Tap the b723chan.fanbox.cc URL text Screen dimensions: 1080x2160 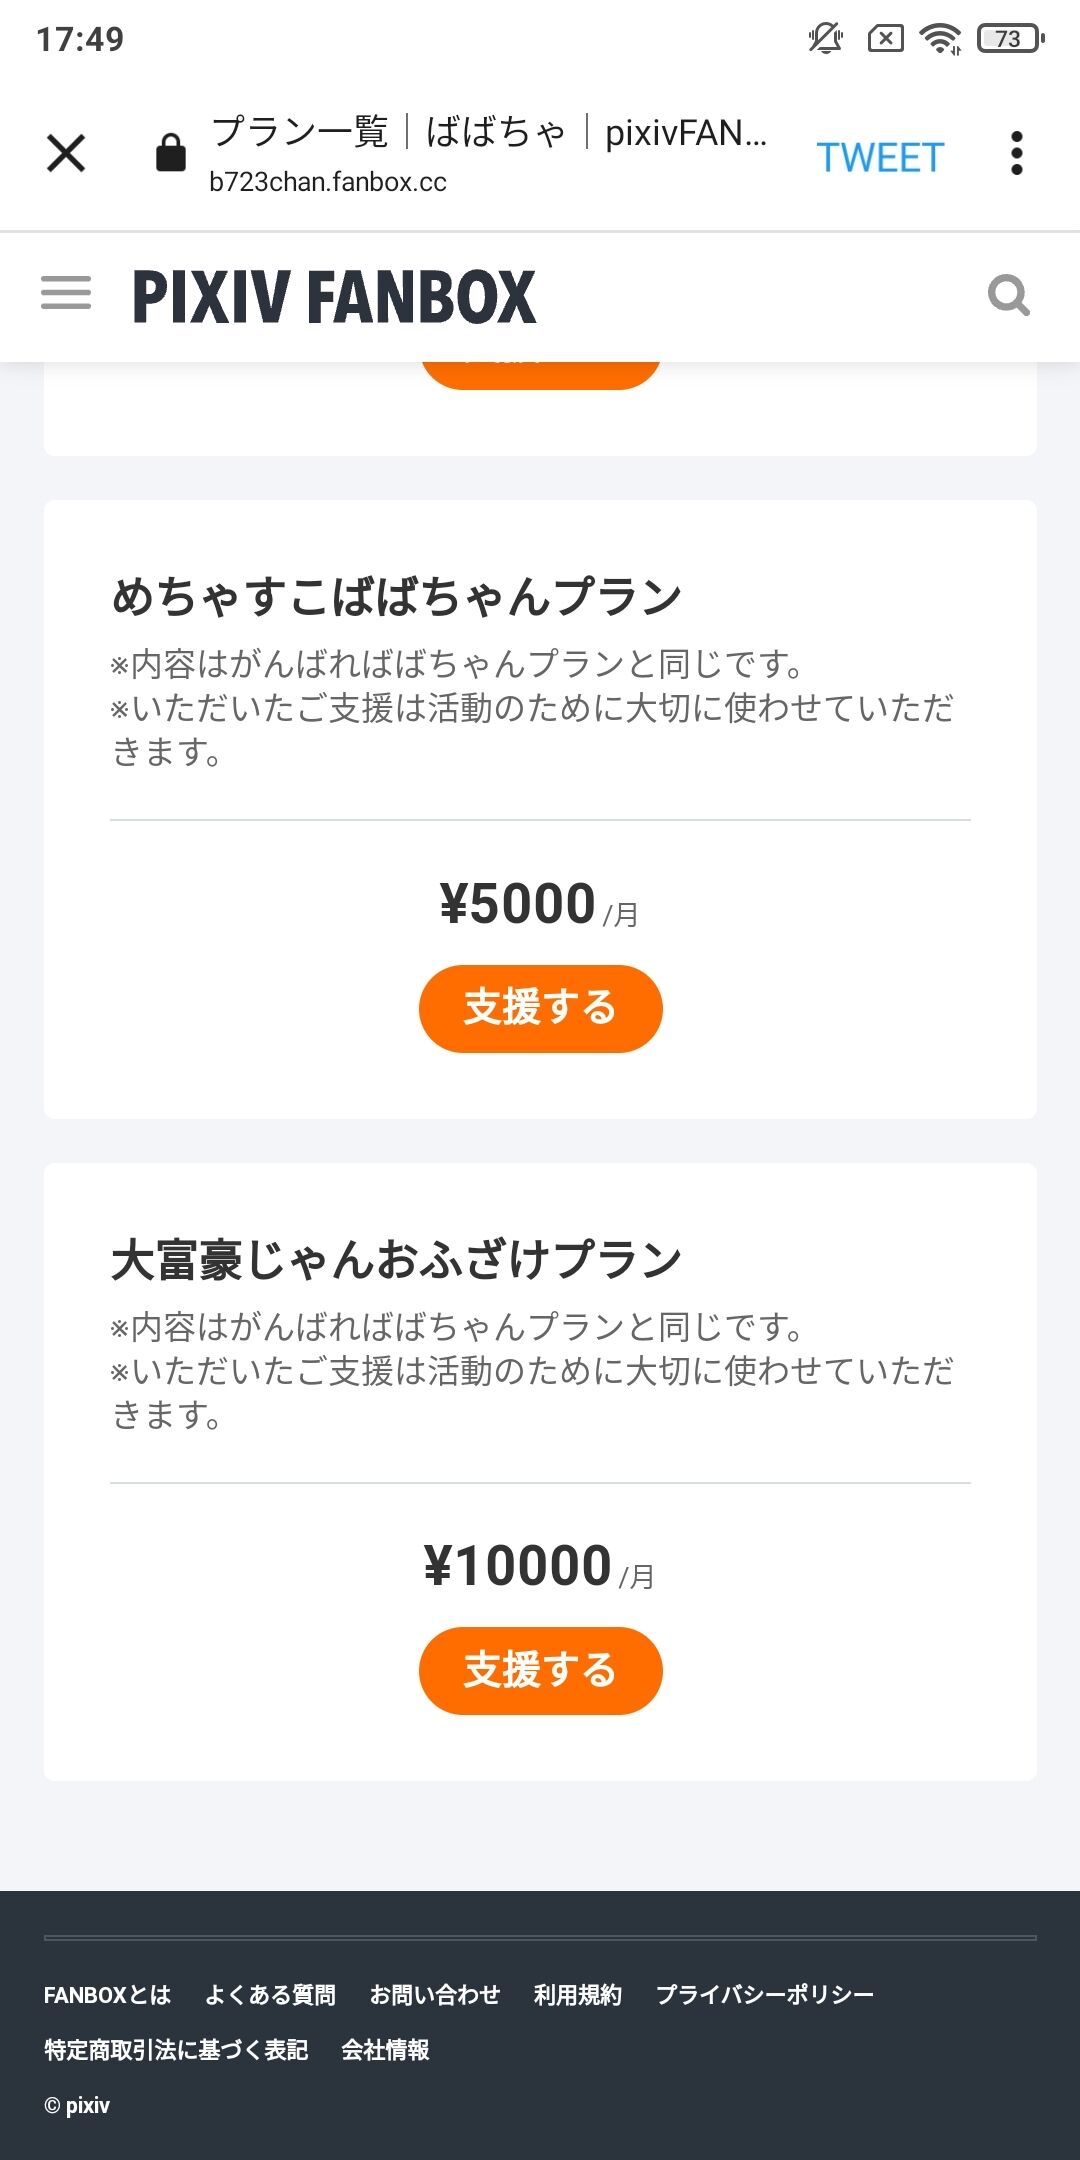328,182
